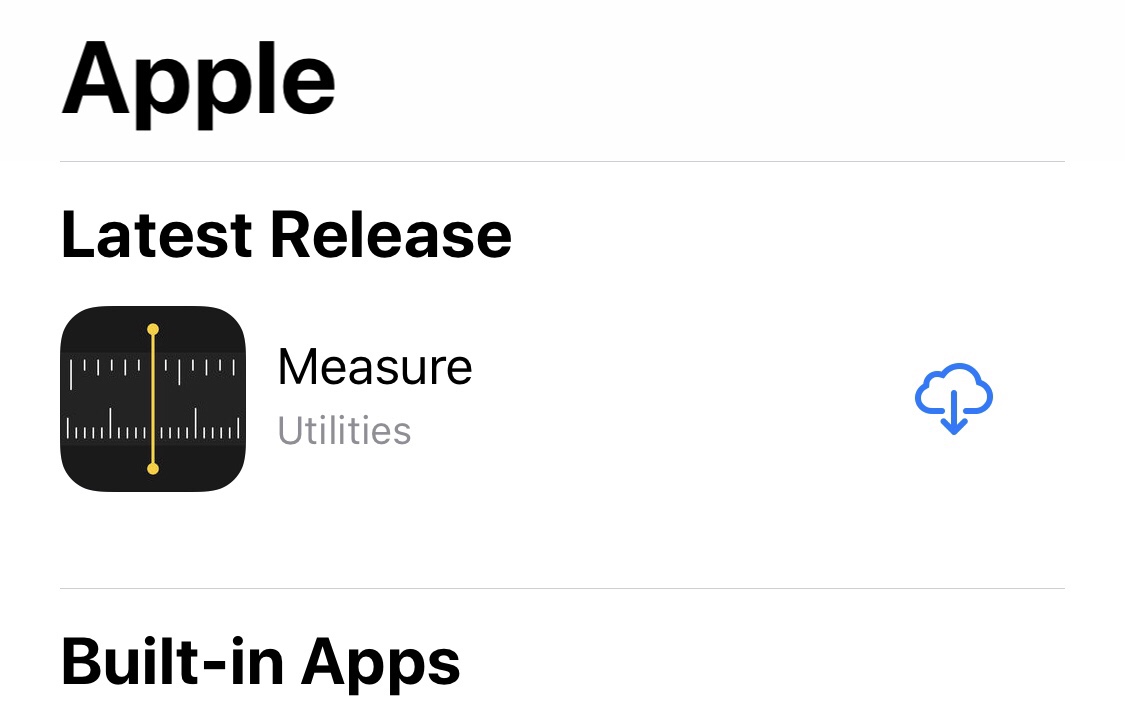Click the downward arrow inside the cloud
The image size is (1125, 712).
tap(954, 412)
